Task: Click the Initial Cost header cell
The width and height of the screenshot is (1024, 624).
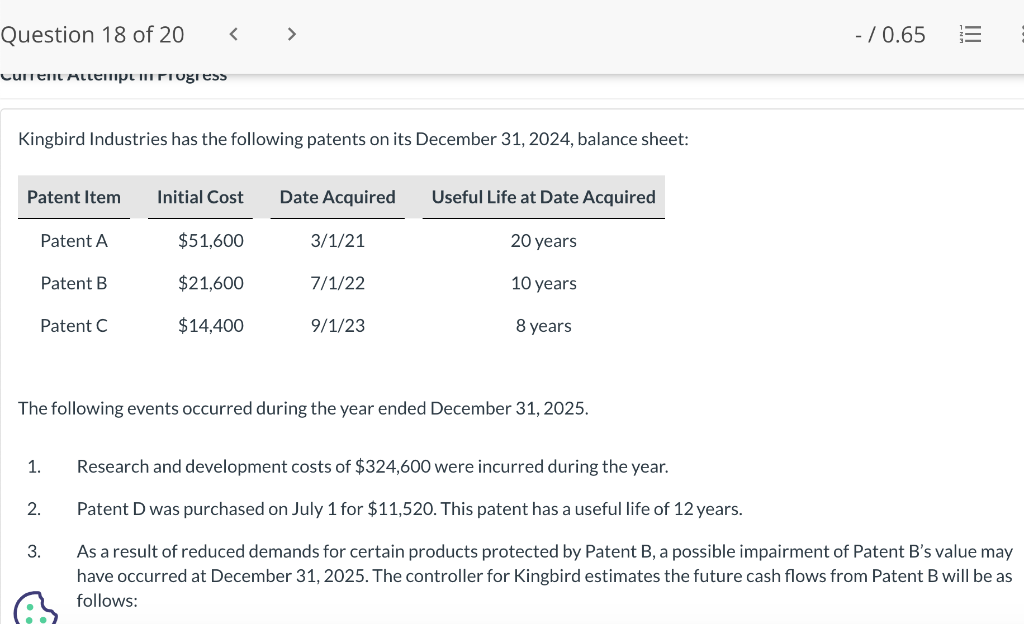Action: [x=200, y=197]
